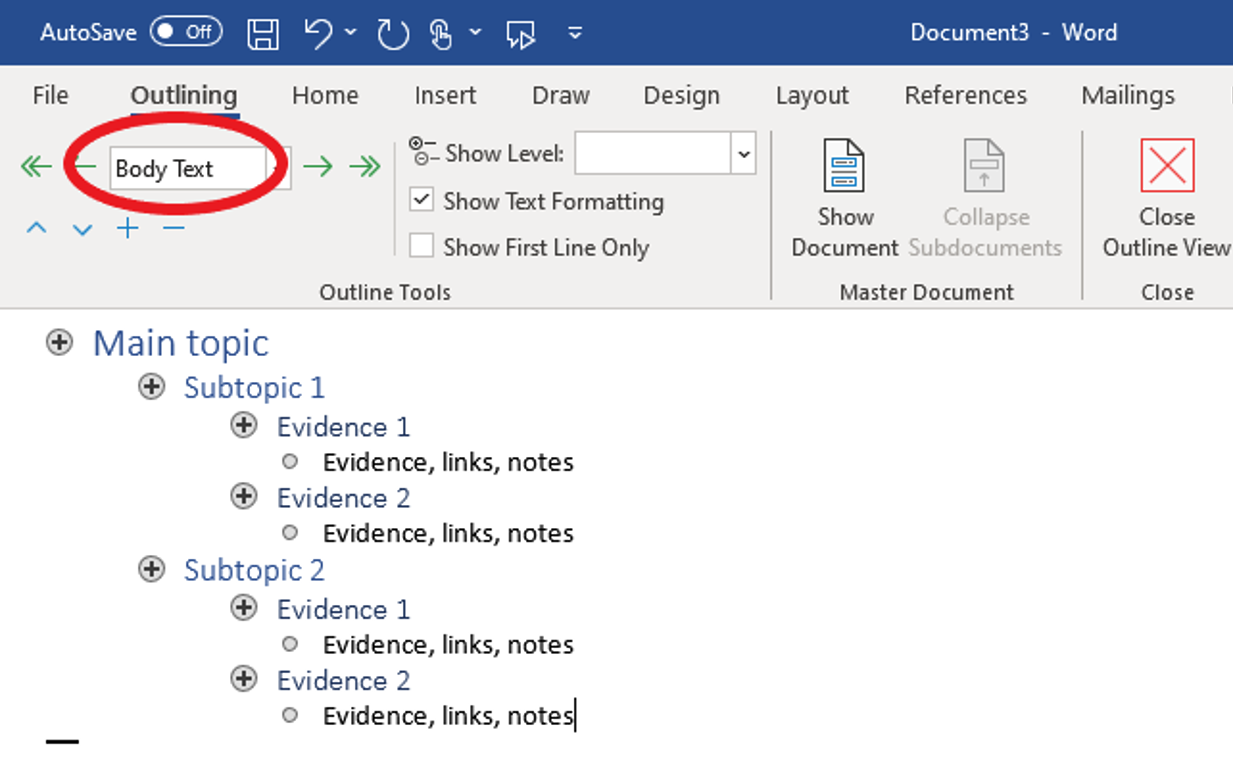Click Evidence 2 text under Subtopic 1
Image resolution: width=1233 pixels, height=763 pixels.
coord(343,498)
